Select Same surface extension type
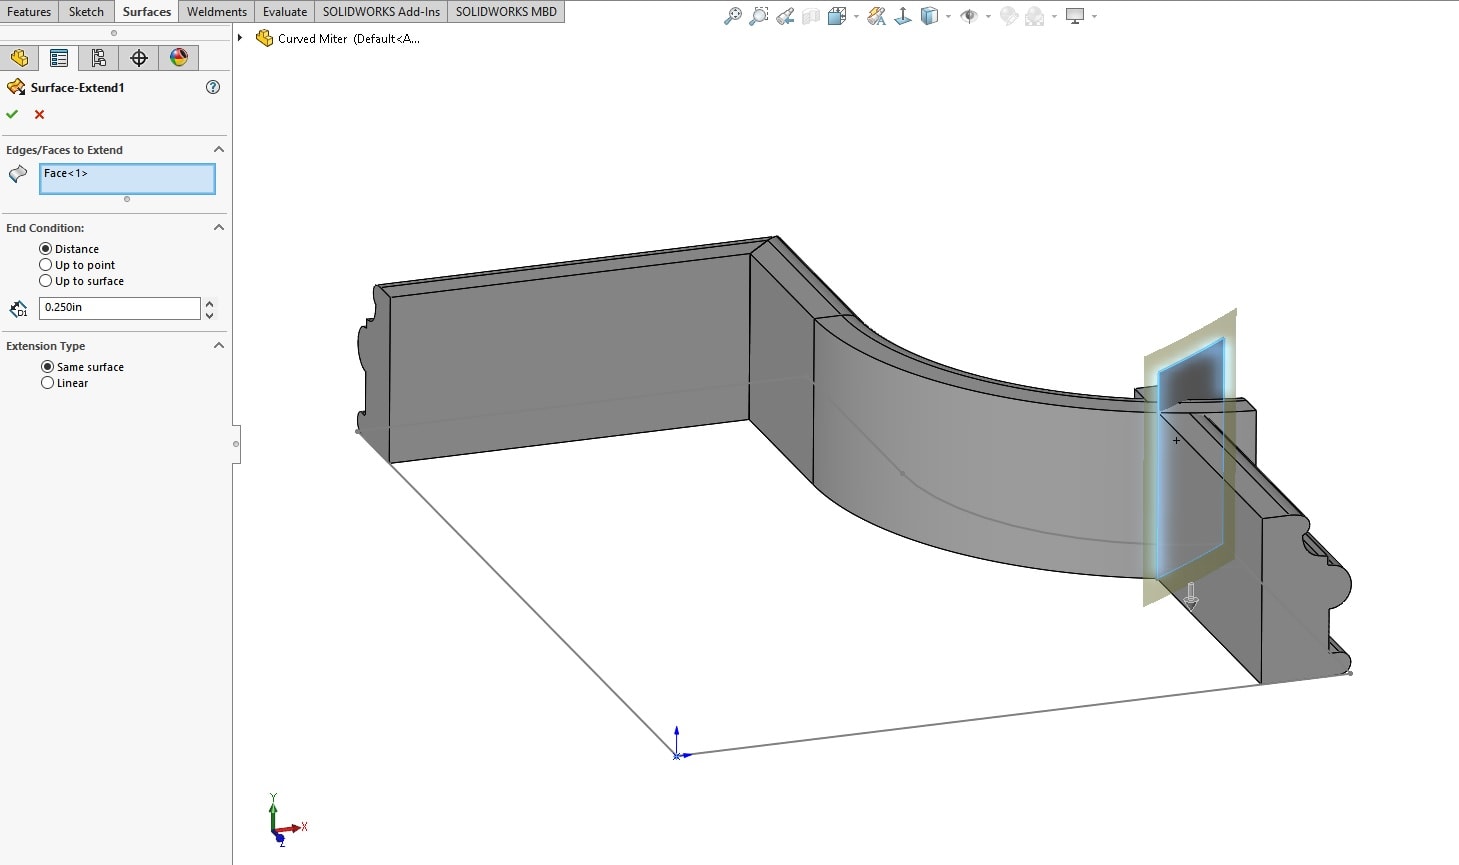The height and width of the screenshot is (865, 1459). point(47,367)
